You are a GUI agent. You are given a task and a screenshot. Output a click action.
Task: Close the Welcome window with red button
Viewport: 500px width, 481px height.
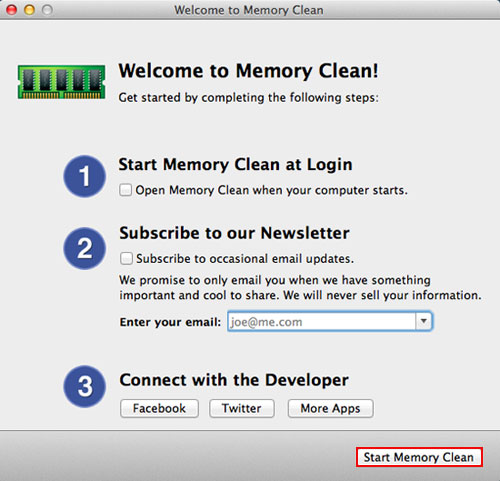(x=12, y=10)
